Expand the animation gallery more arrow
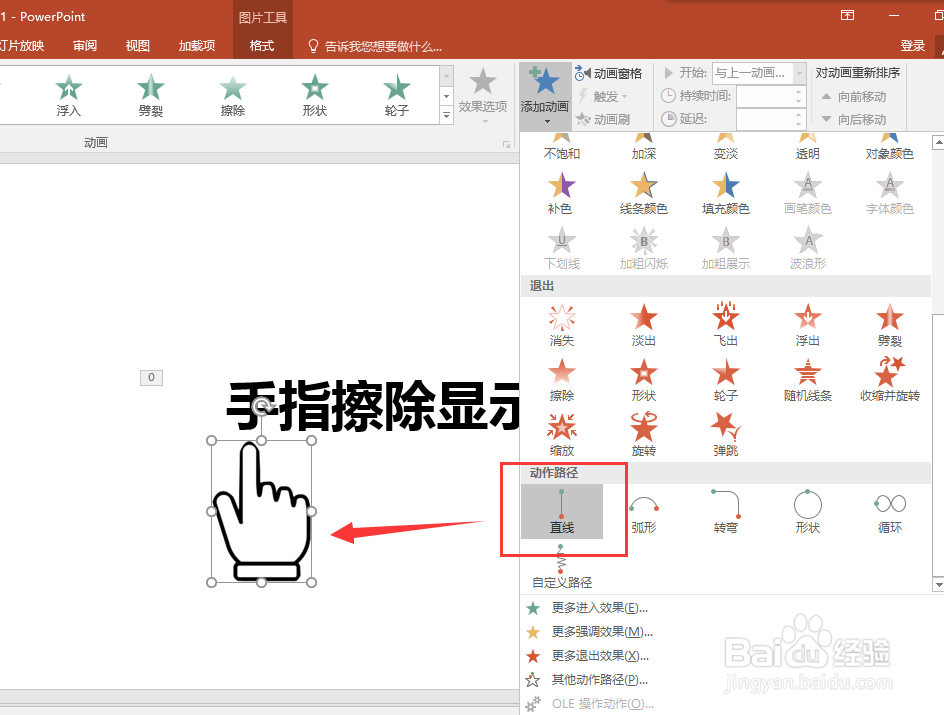The image size is (944, 715). tap(446, 114)
